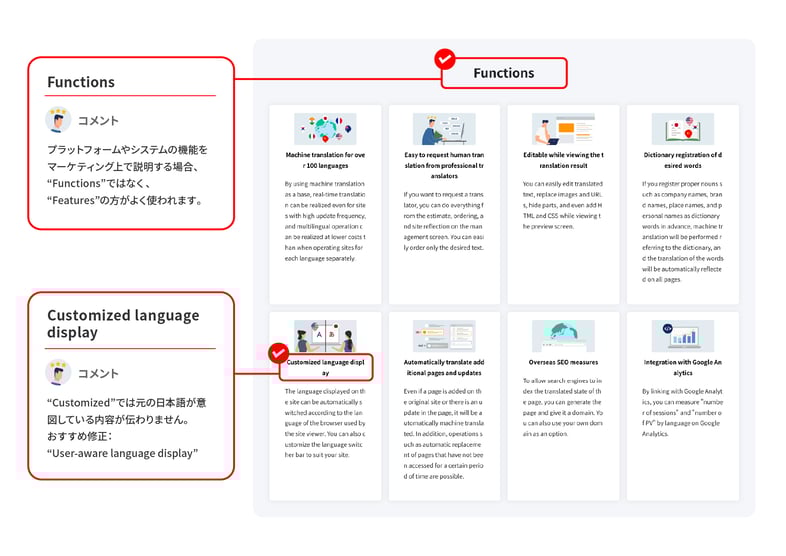Open the automatic page update illustration

coord(444,336)
